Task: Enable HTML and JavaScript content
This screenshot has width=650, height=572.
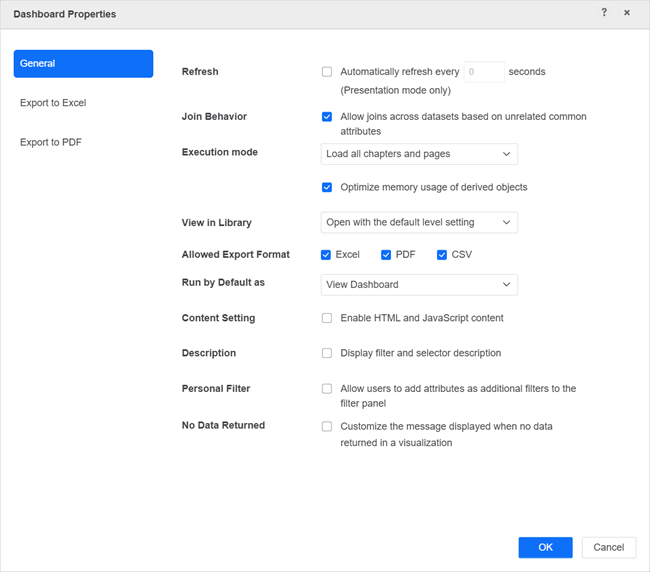Action: coord(327,318)
